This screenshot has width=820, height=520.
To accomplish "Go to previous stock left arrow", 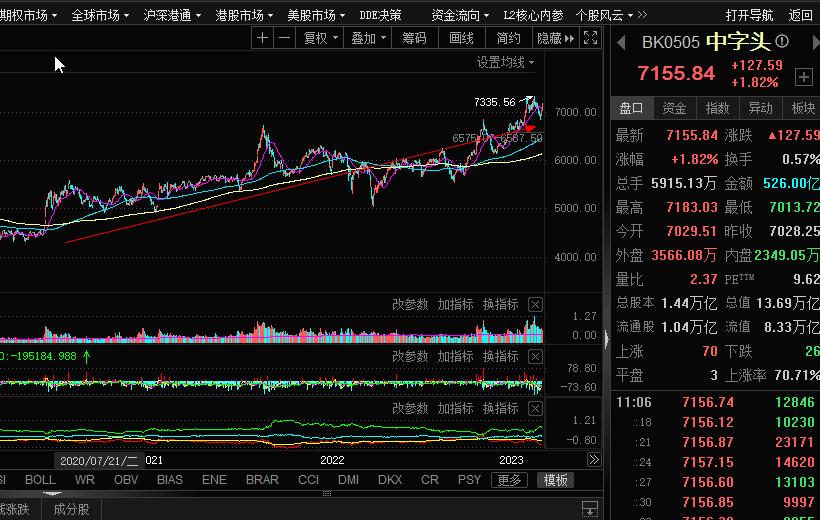I will (x=621, y=42).
